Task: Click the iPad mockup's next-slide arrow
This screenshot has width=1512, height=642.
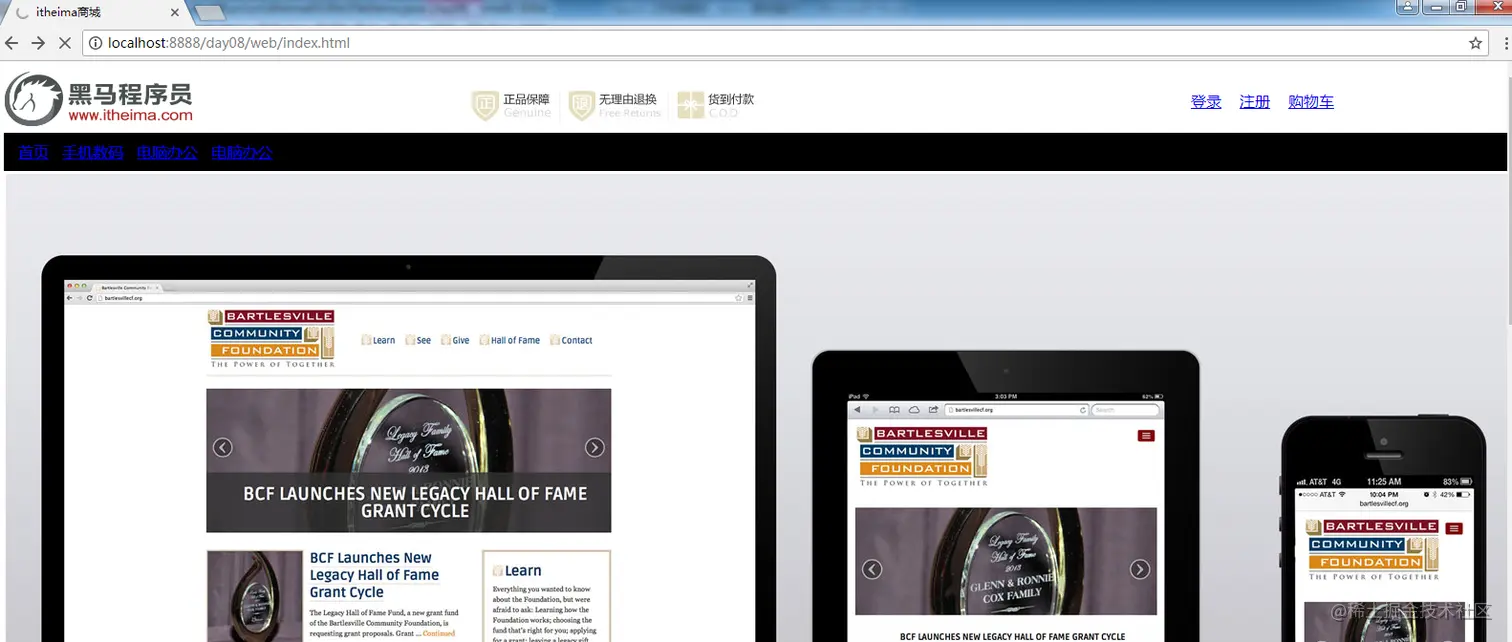Action: tap(1140, 569)
